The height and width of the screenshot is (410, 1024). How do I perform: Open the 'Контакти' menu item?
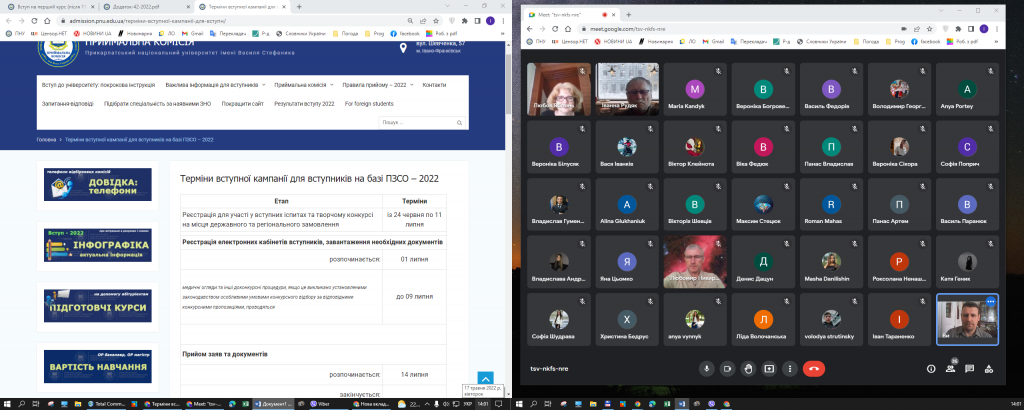point(434,85)
